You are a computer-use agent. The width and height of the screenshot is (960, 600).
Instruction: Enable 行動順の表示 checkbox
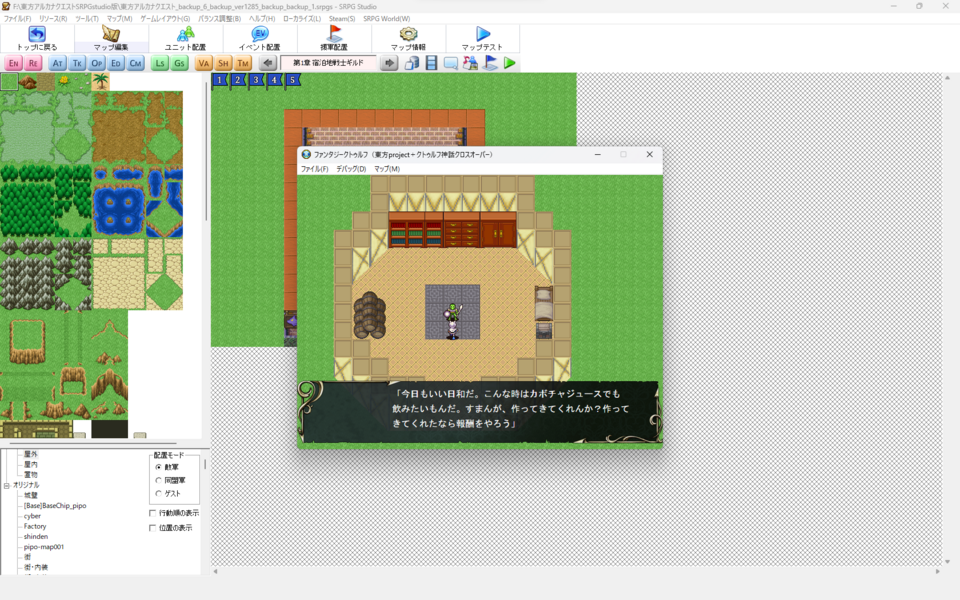(153, 513)
